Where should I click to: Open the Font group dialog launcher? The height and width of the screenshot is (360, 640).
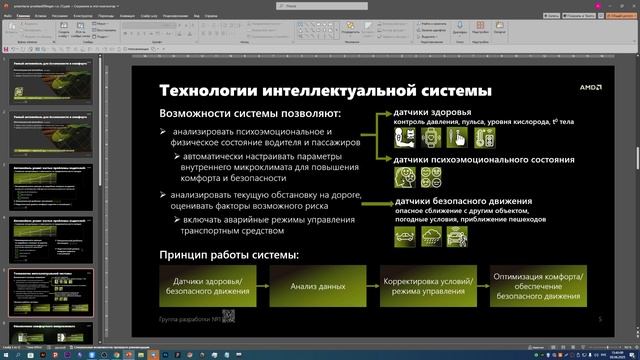(198, 42)
